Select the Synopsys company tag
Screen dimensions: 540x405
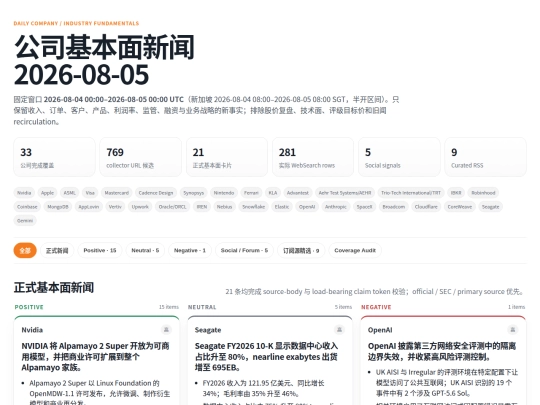coord(194,193)
